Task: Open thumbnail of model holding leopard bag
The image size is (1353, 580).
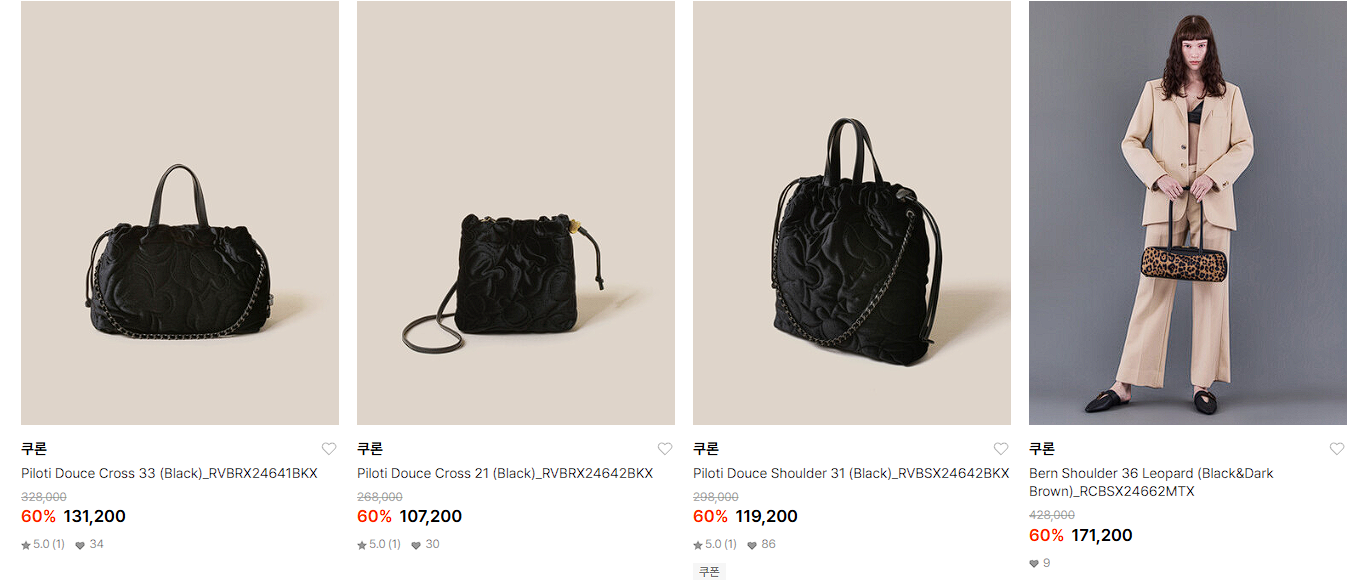Action: click(1188, 213)
